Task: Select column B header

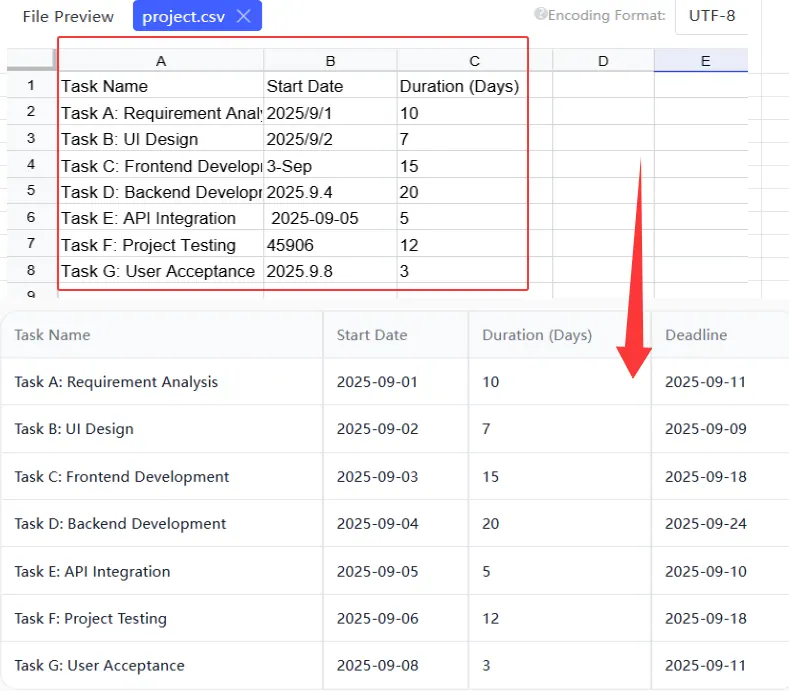Action: [x=330, y=61]
